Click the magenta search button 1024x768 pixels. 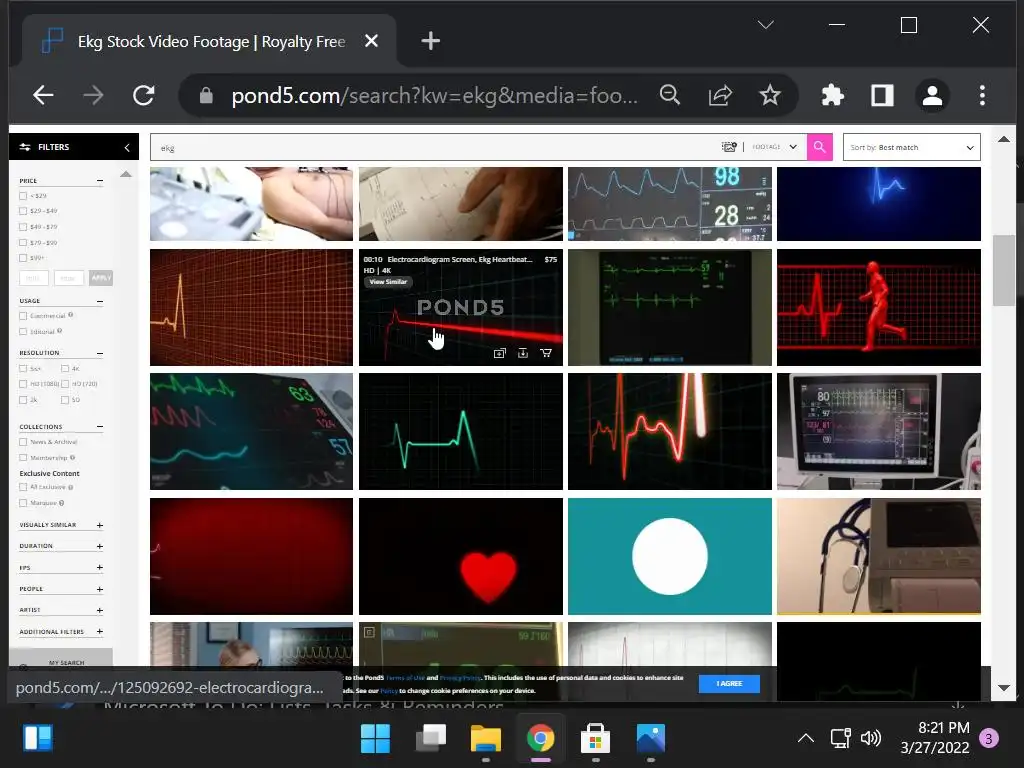(x=820, y=147)
